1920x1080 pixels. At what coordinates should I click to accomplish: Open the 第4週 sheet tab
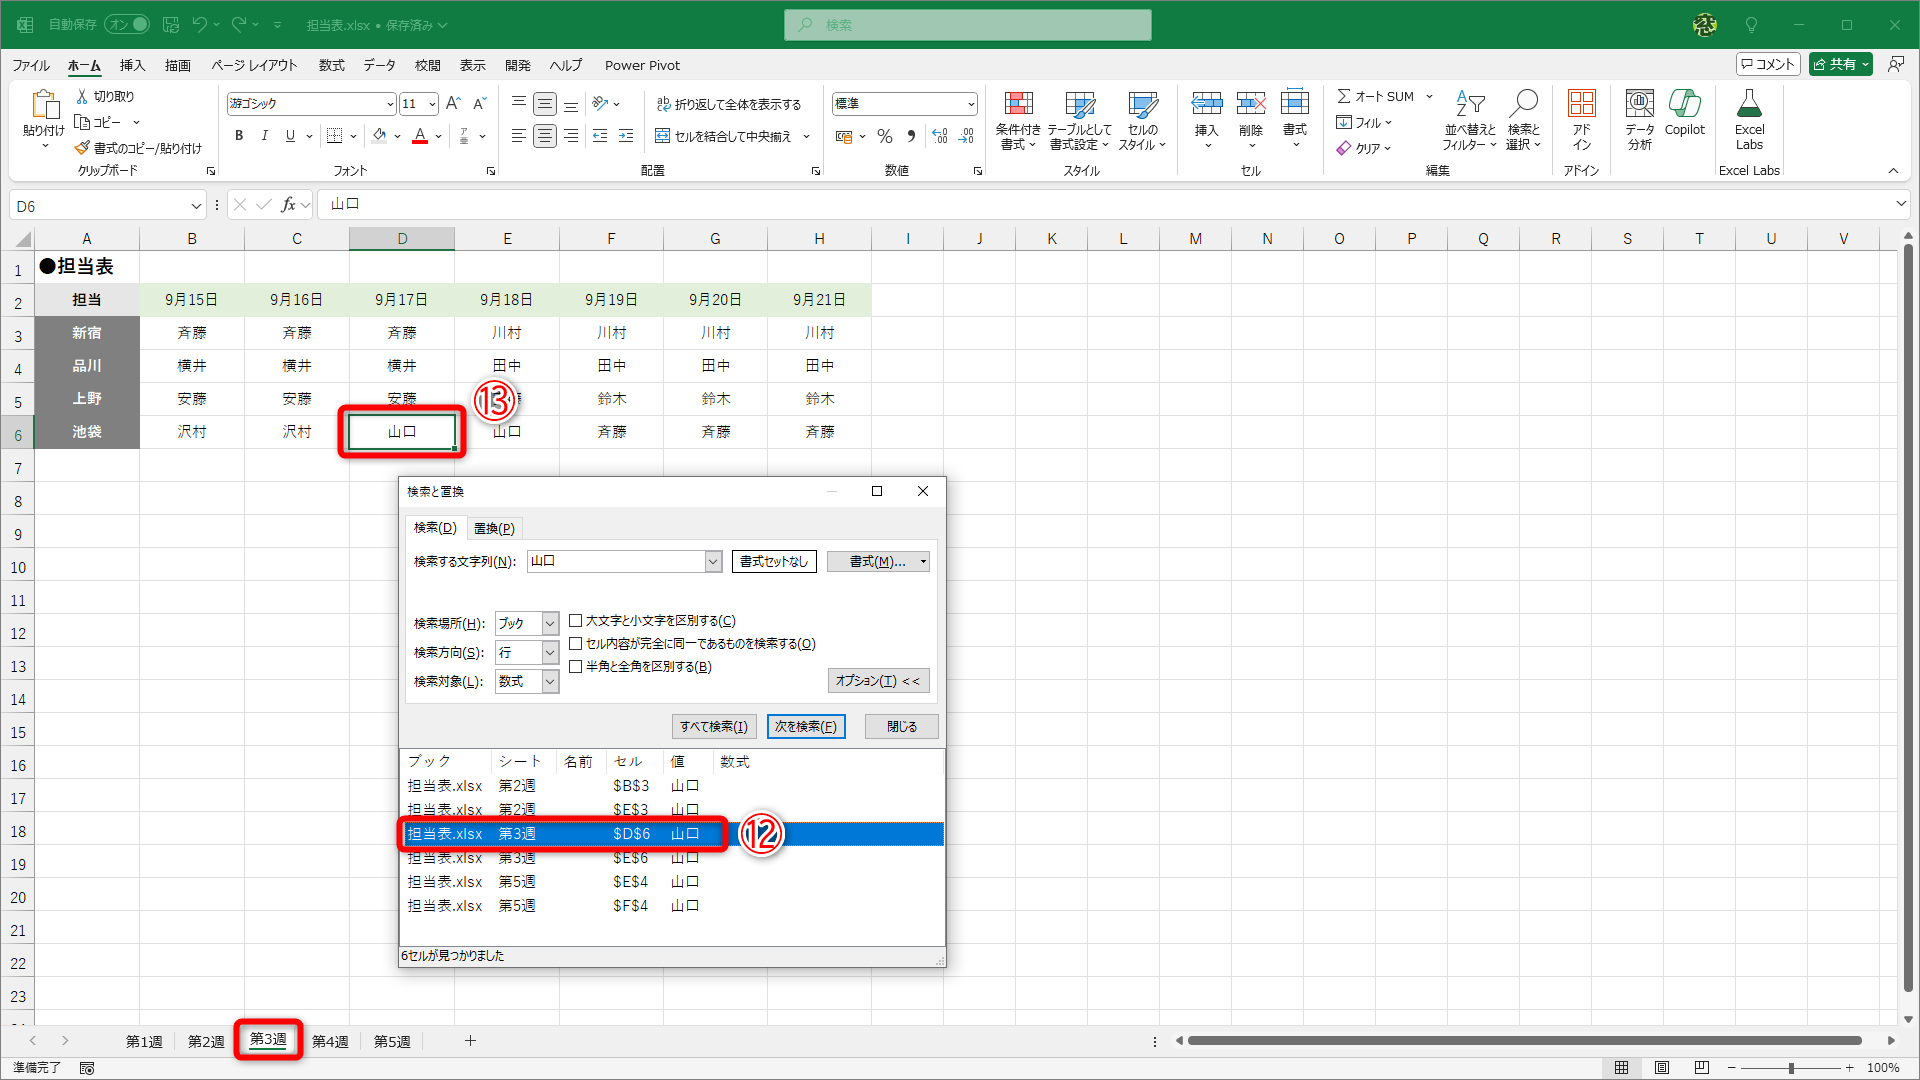pos(330,1041)
